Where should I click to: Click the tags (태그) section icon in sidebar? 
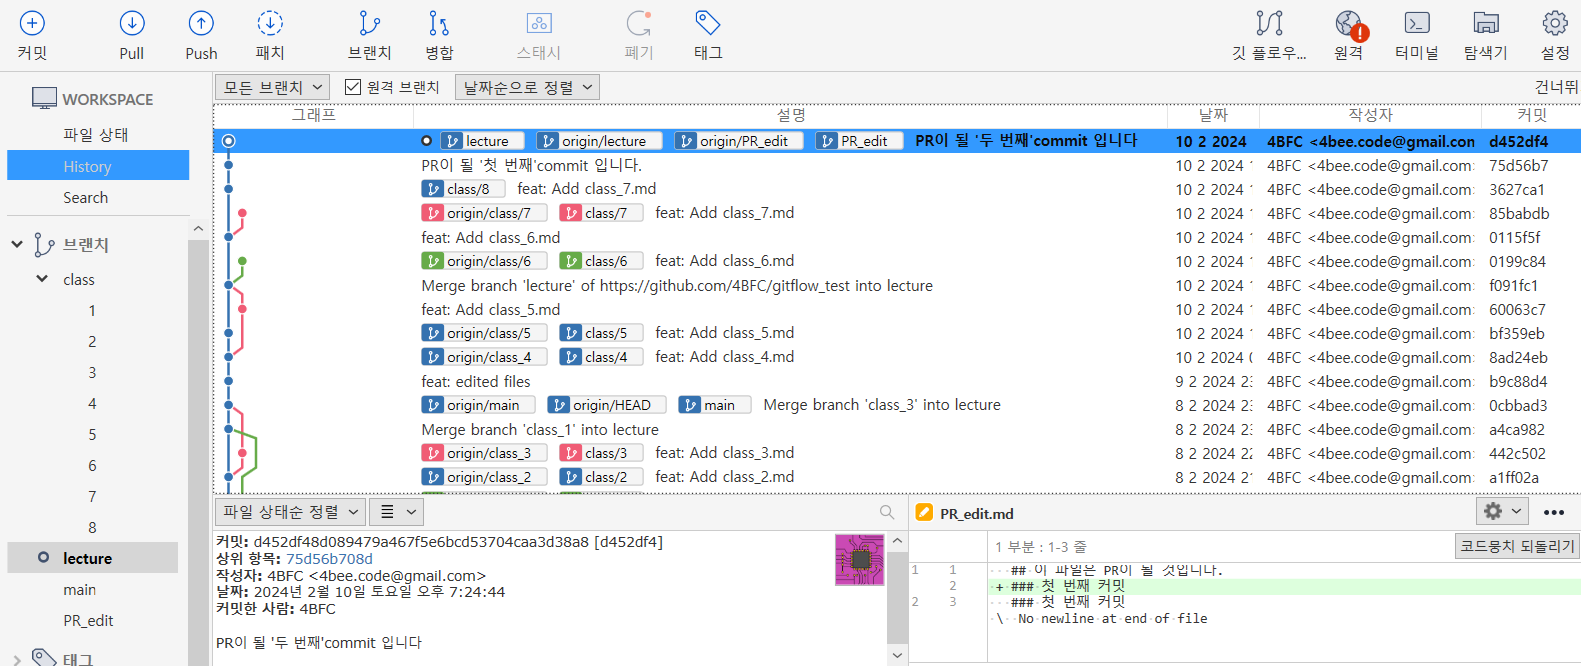[44, 658]
